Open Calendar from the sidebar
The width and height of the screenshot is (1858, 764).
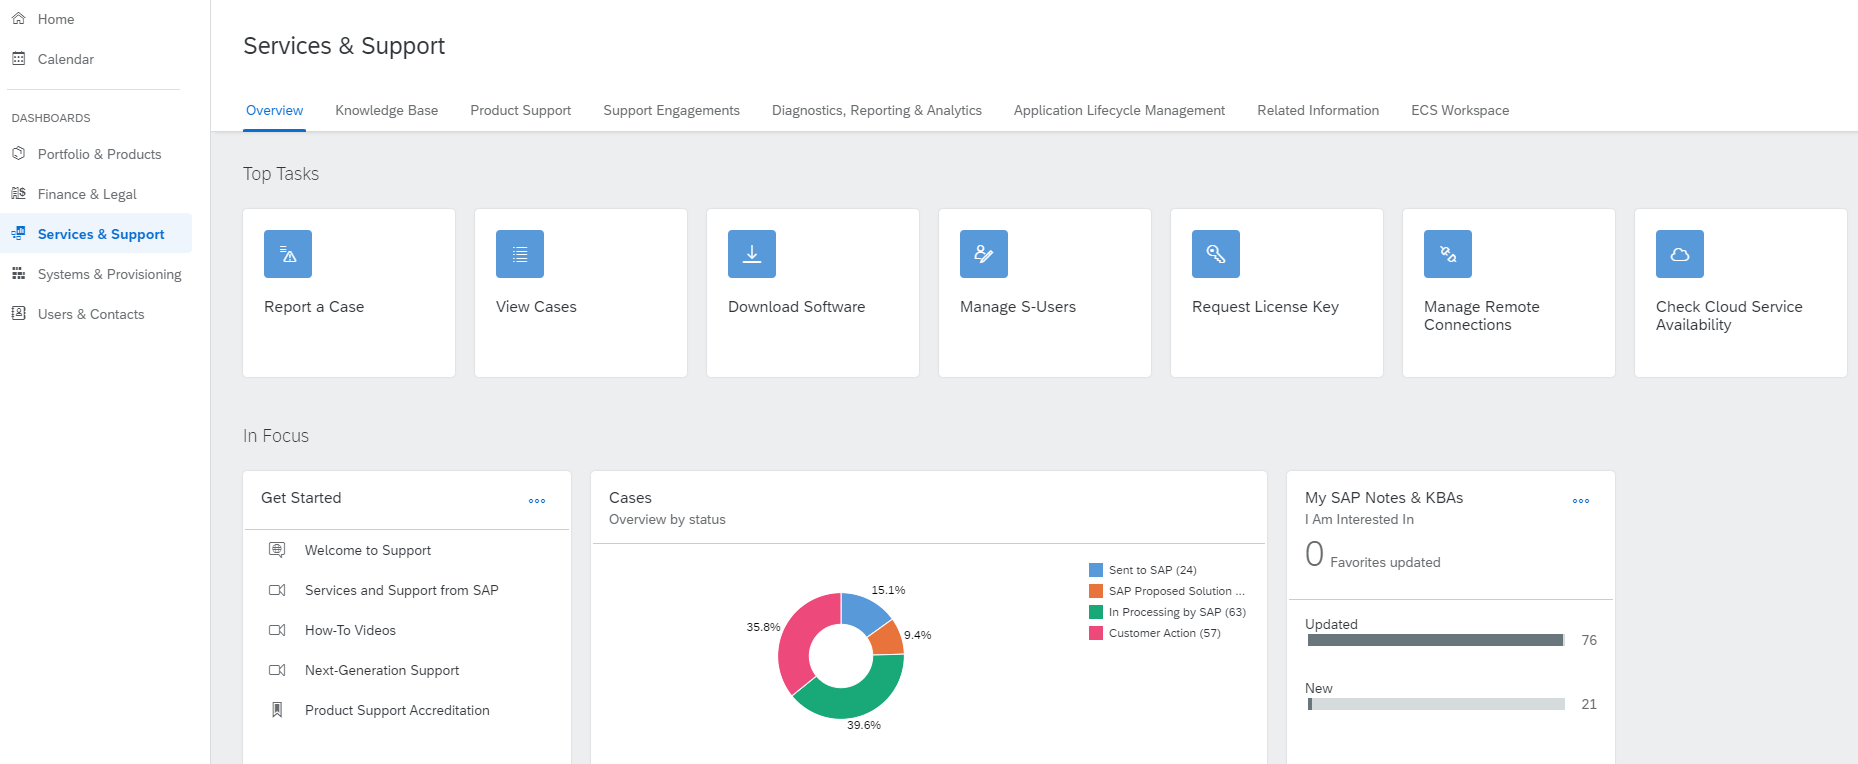pos(66,59)
